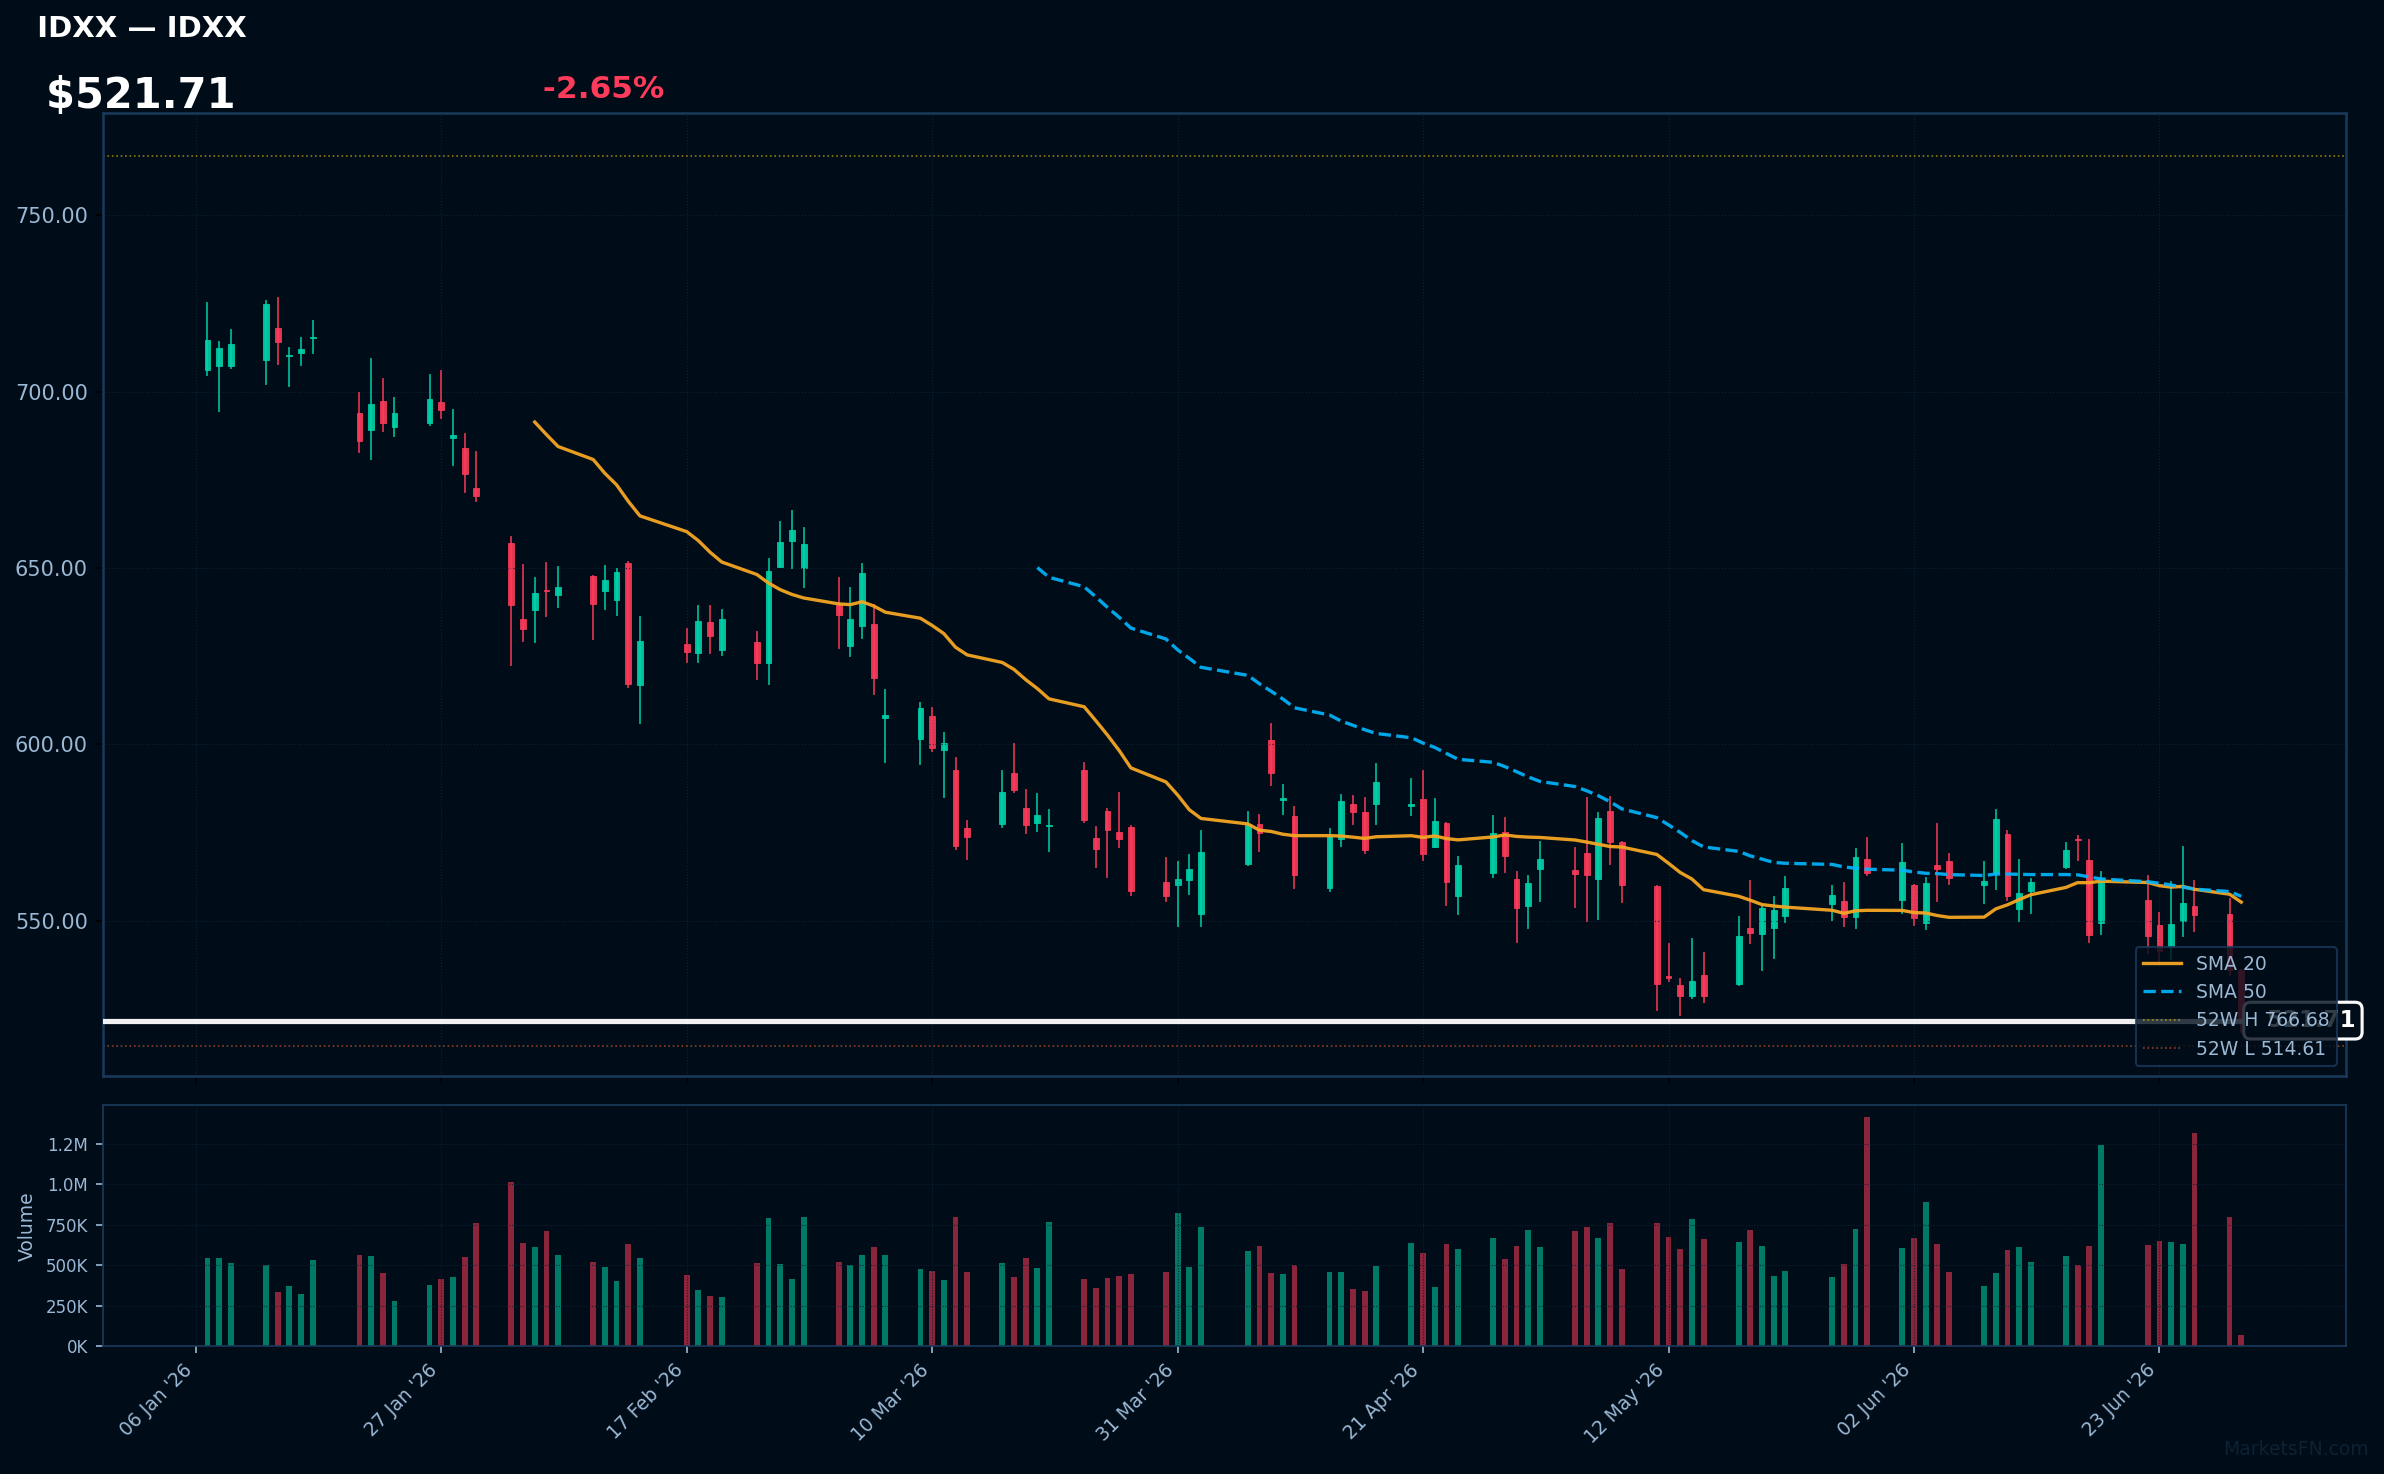Click the 06 Jan '26 date label
Viewport: 2384px width, 1474px height.
[156, 1399]
